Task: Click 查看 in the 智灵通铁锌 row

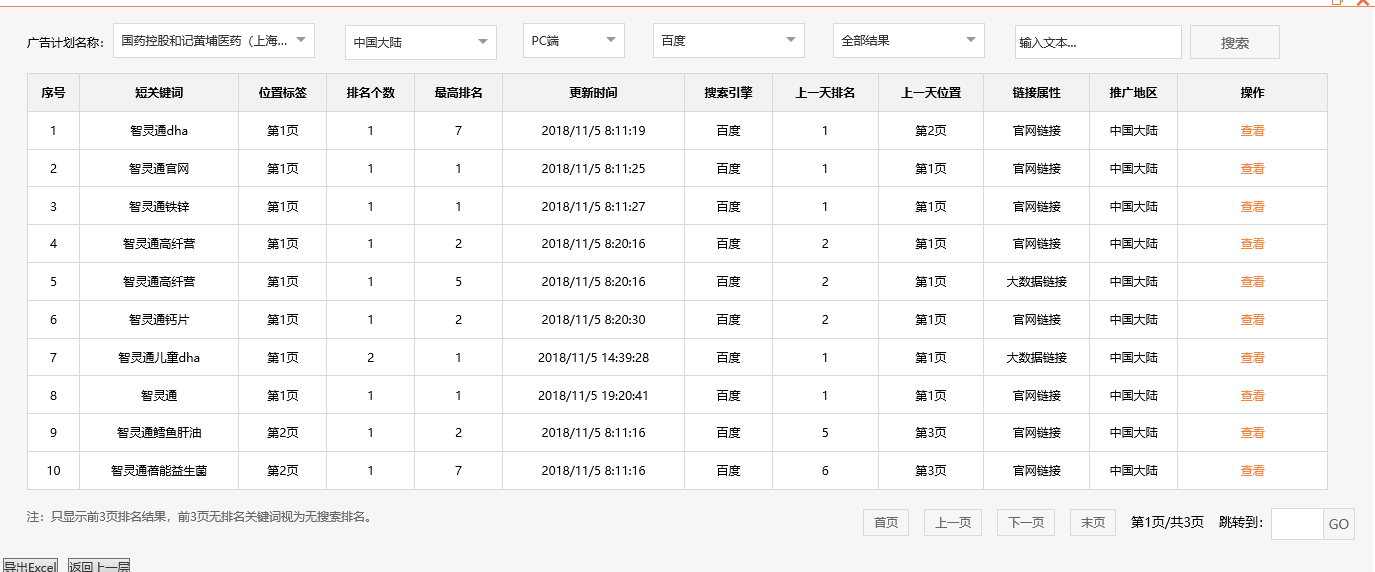Action: [1252, 207]
